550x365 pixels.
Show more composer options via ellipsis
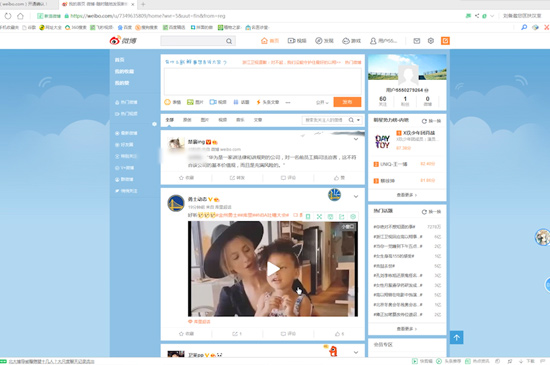(288, 102)
